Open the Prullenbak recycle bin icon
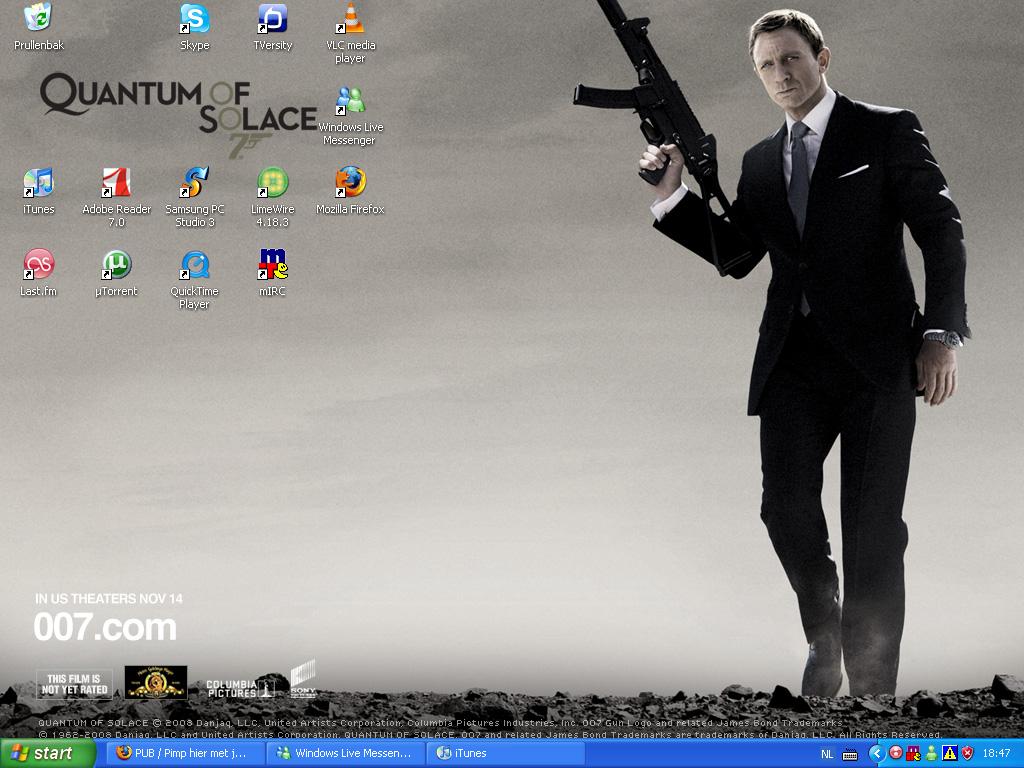1024x768 pixels. pos(39,26)
